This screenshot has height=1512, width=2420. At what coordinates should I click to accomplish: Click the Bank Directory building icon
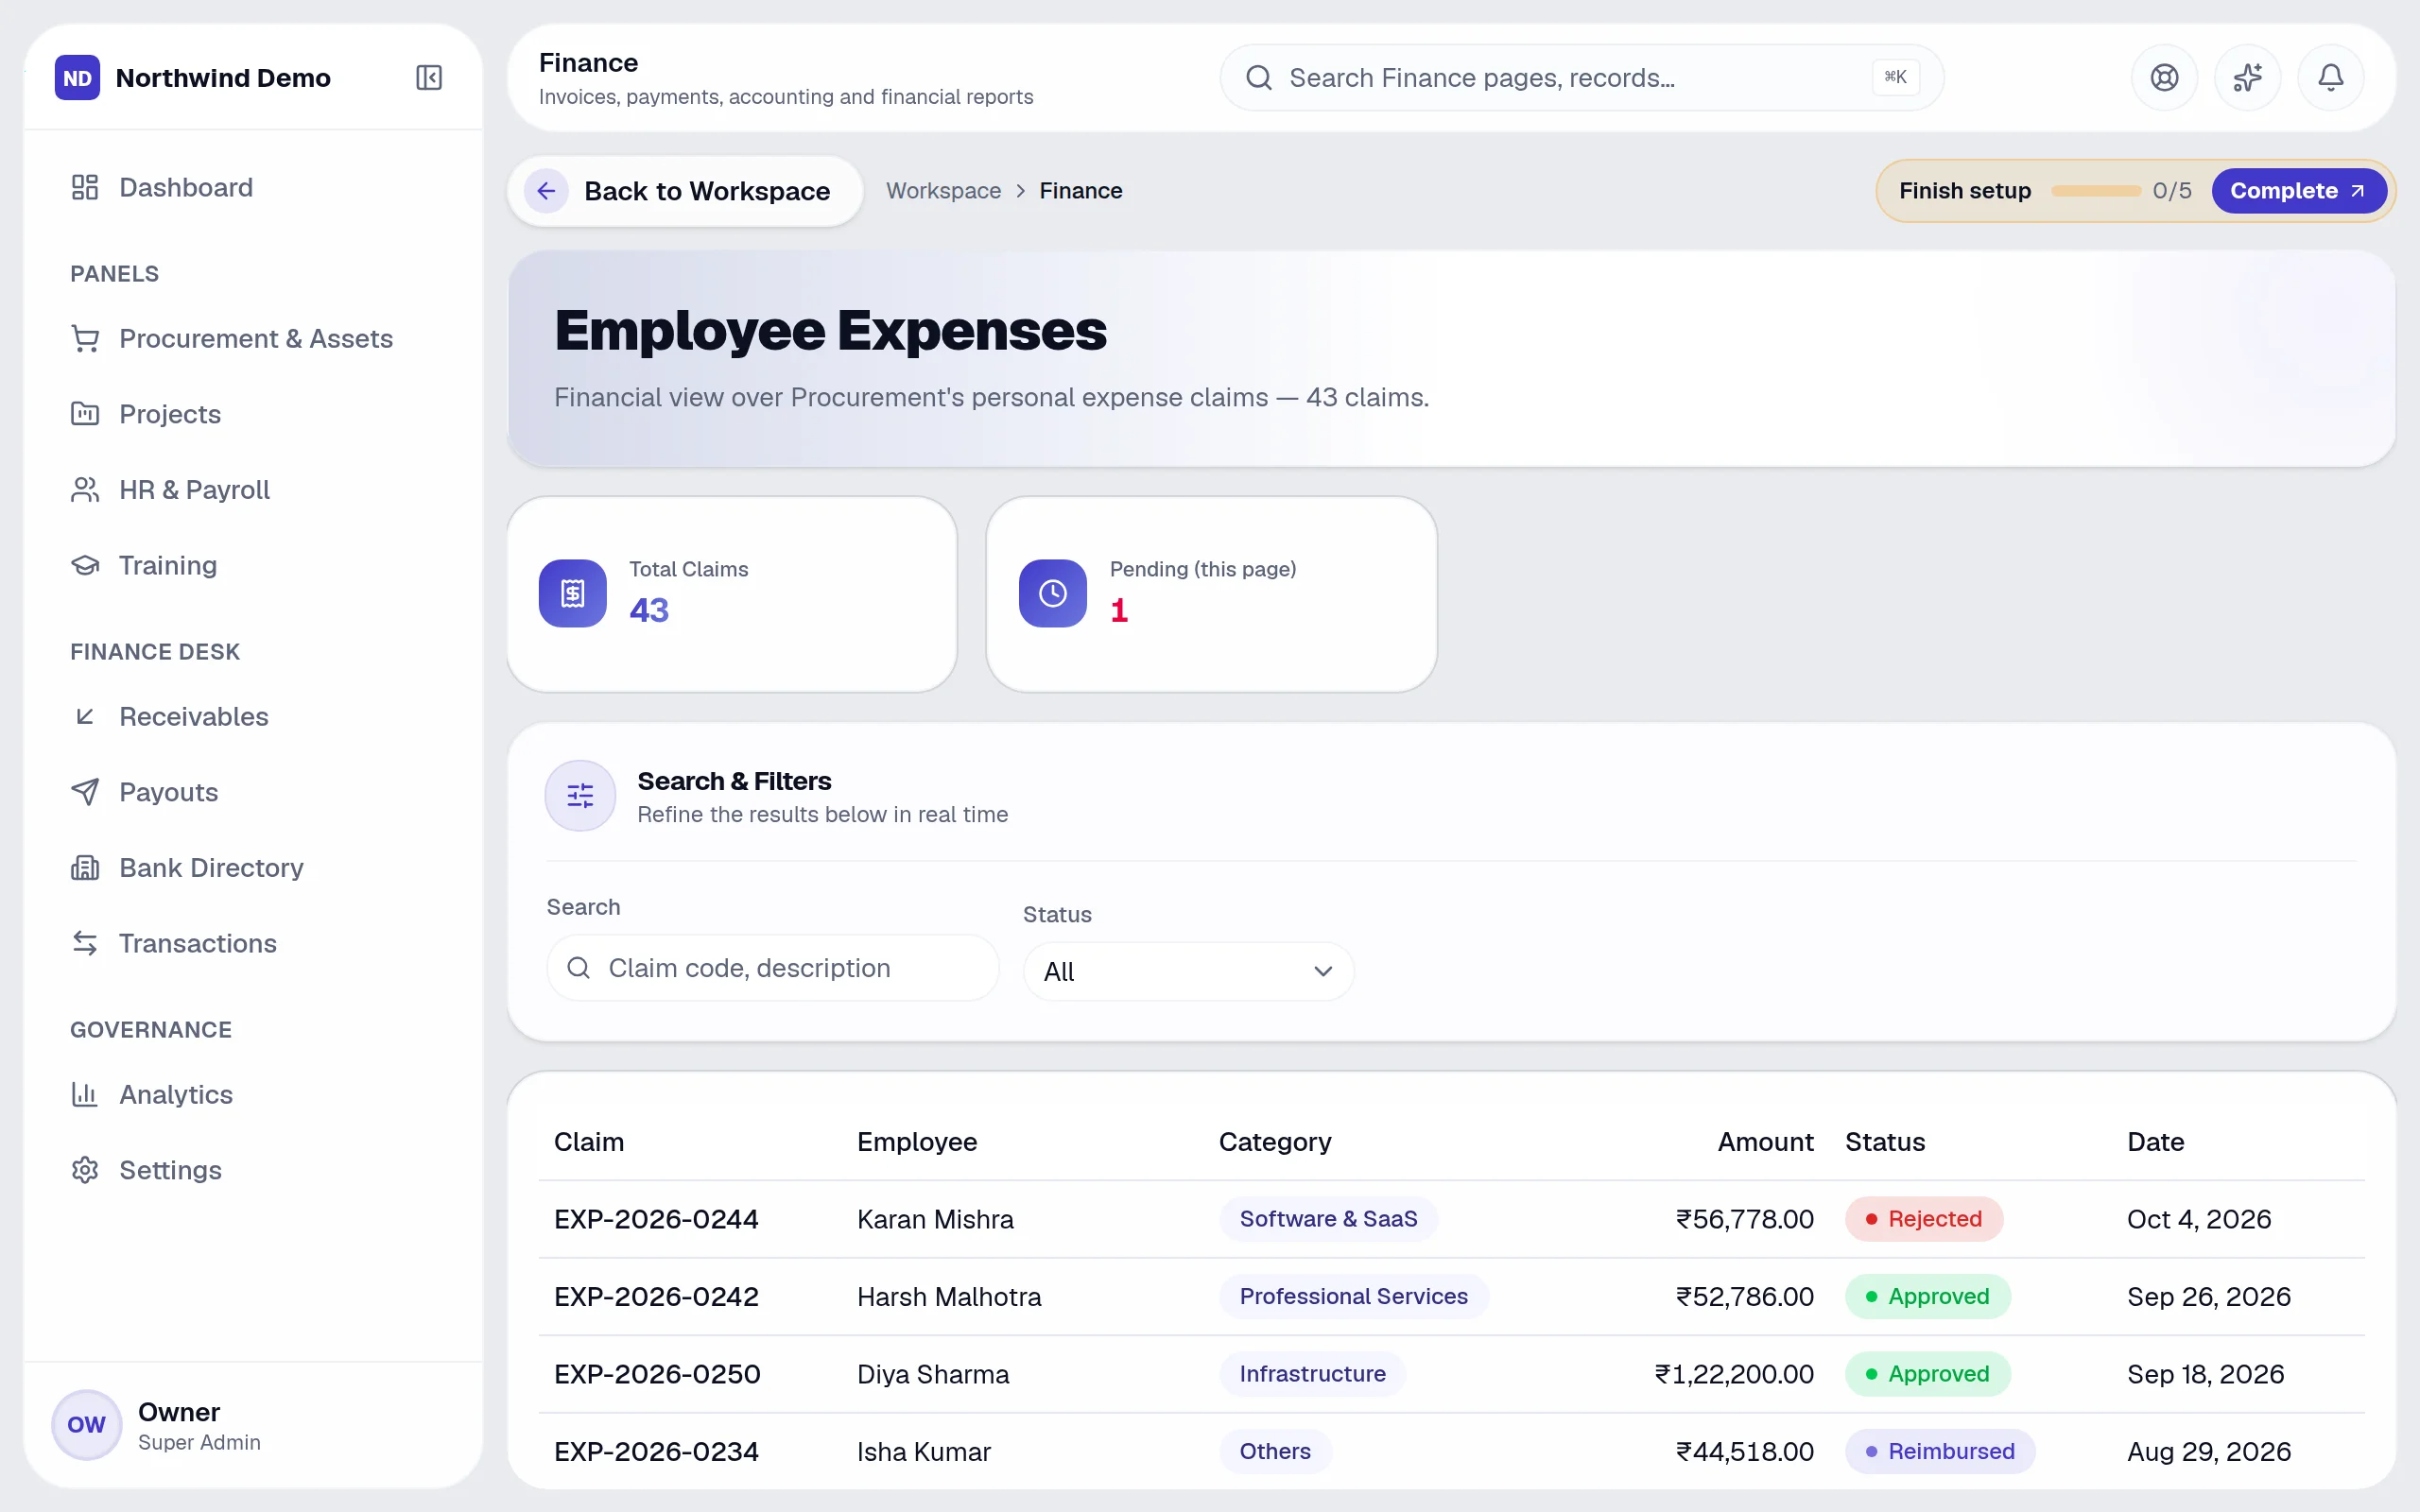85,868
